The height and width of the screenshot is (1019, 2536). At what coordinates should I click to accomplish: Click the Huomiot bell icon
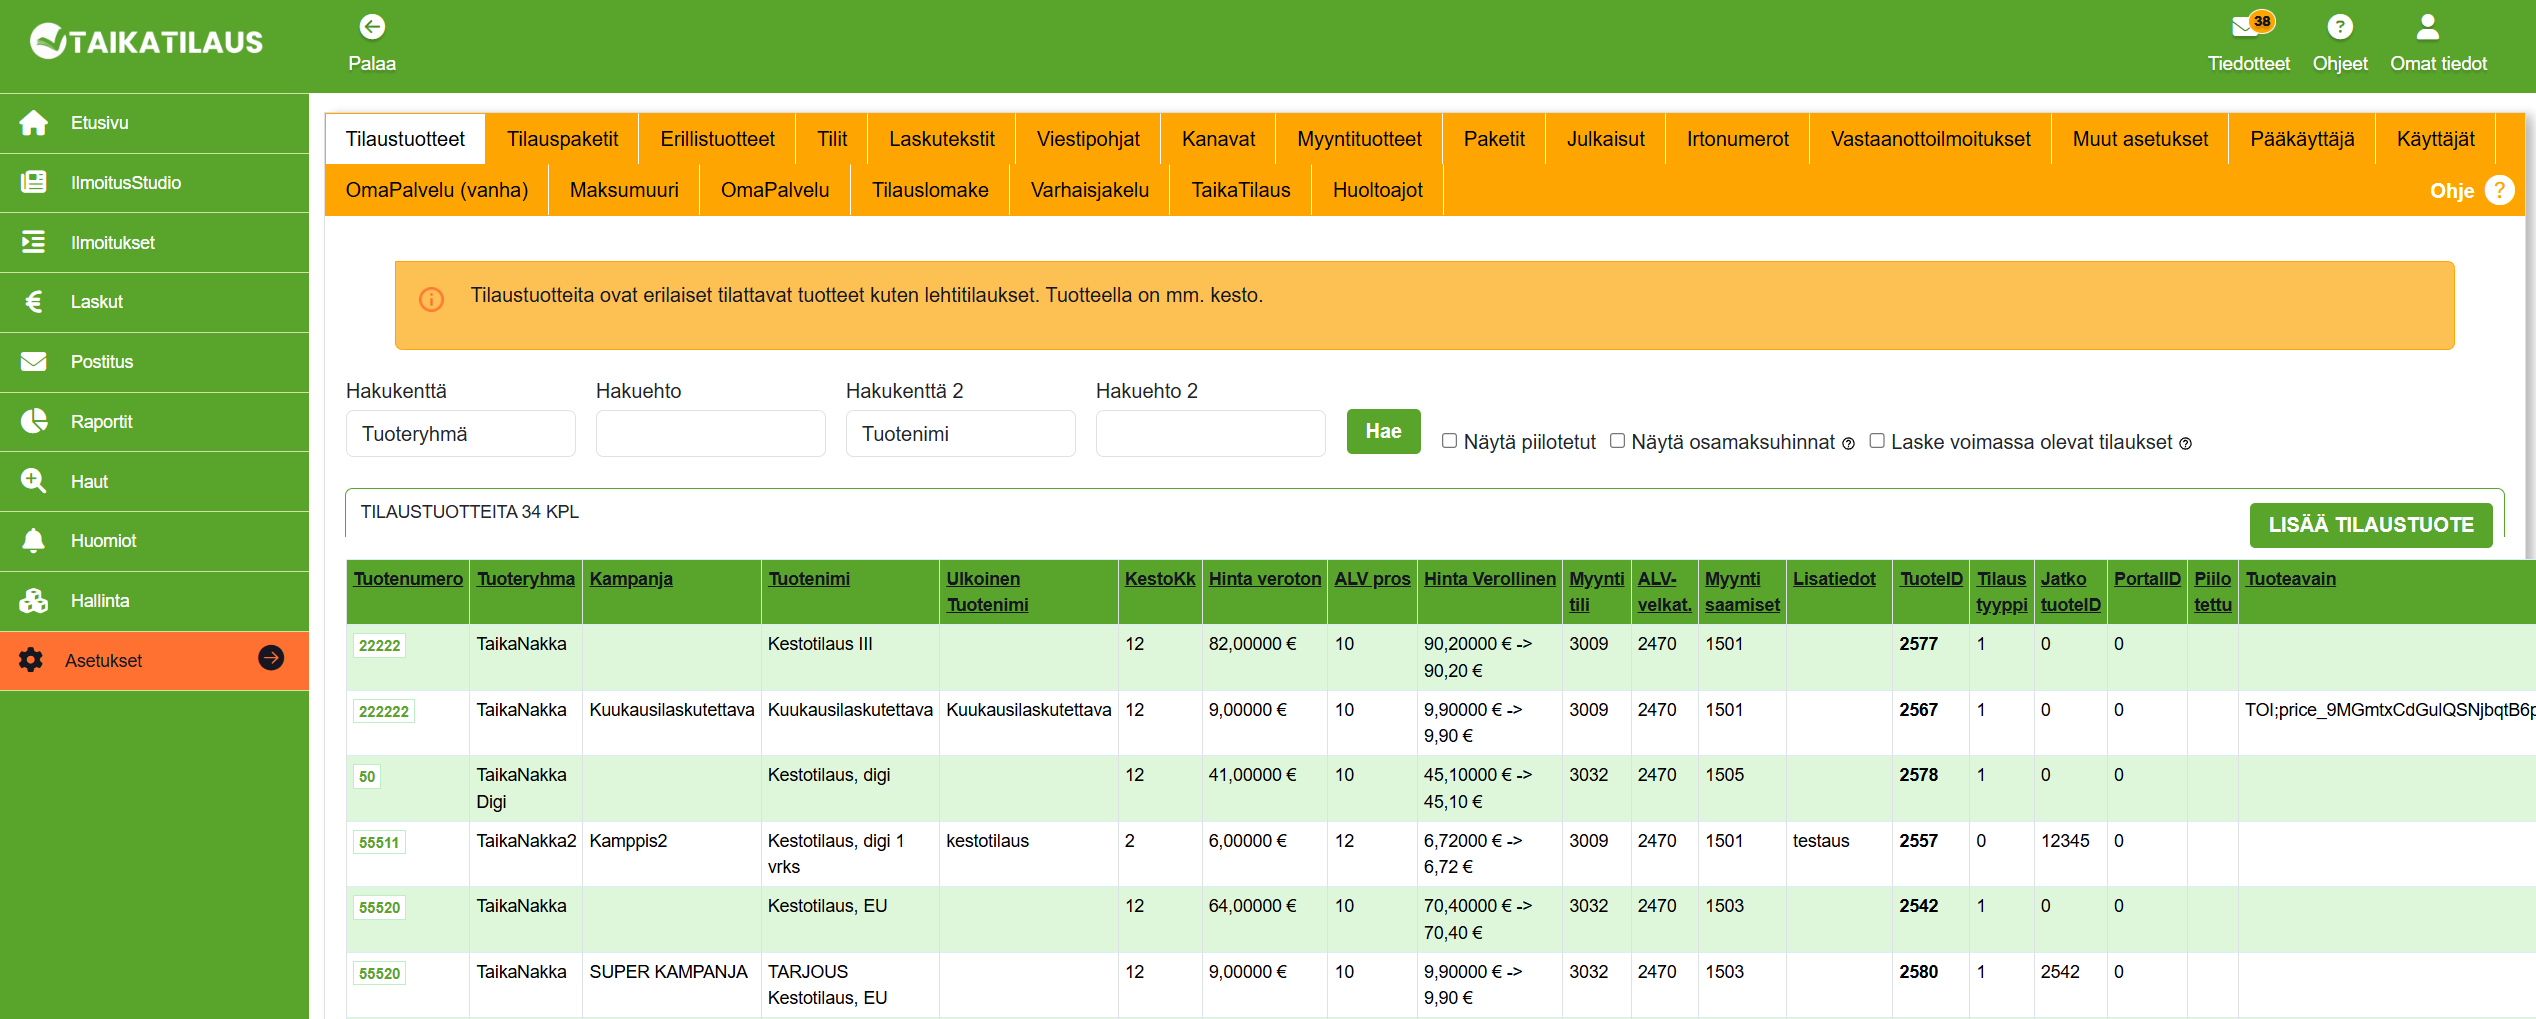point(33,541)
